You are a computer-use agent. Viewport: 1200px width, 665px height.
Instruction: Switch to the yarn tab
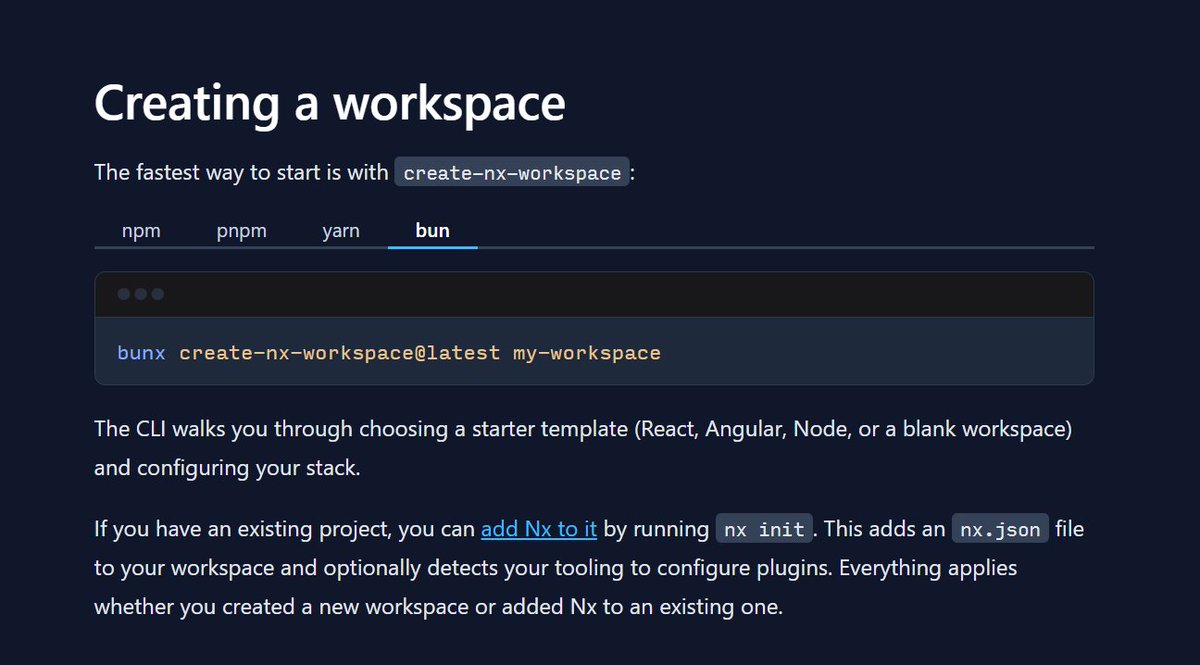[x=341, y=231]
